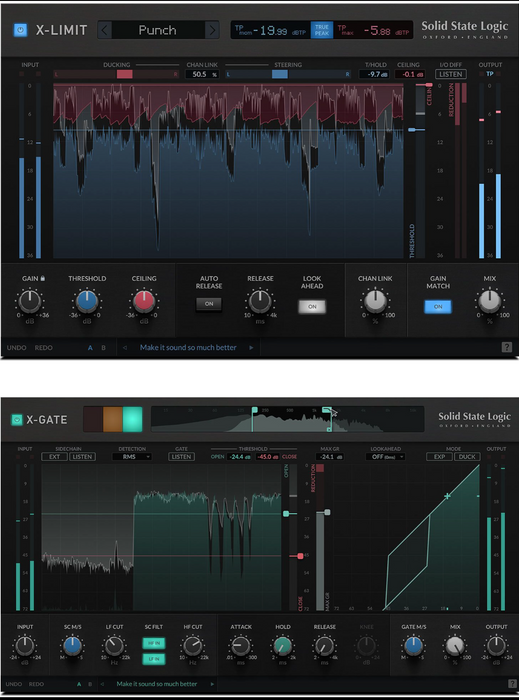Click the X-Gate Input knob
This screenshot has width=519, height=700.
[25, 646]
